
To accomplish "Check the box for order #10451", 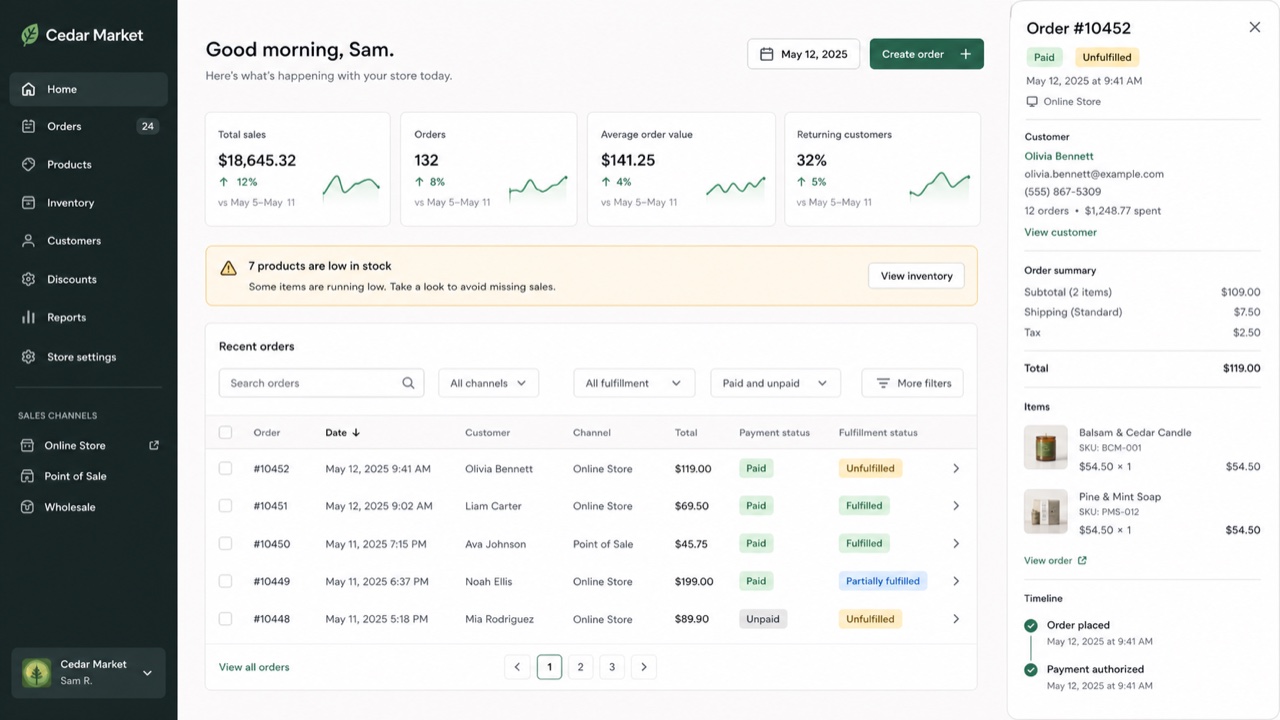I will coord(225,506).
